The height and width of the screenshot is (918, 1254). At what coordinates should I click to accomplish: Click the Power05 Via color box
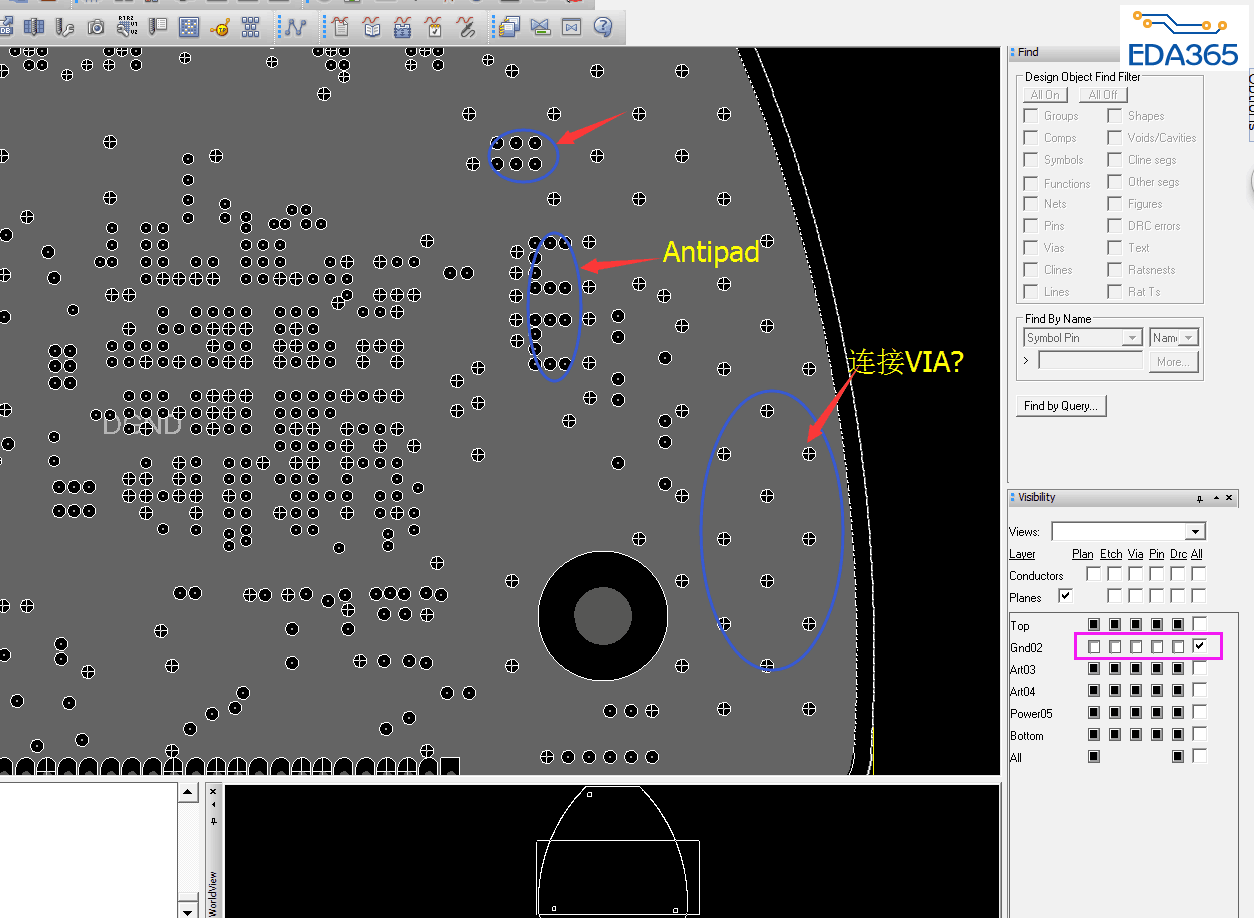click(1136, 713)
